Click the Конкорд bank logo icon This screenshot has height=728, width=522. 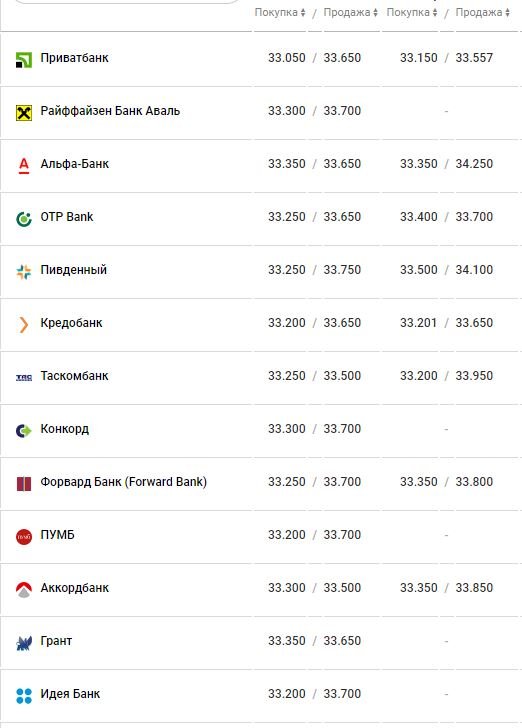[x=24, y=431]
